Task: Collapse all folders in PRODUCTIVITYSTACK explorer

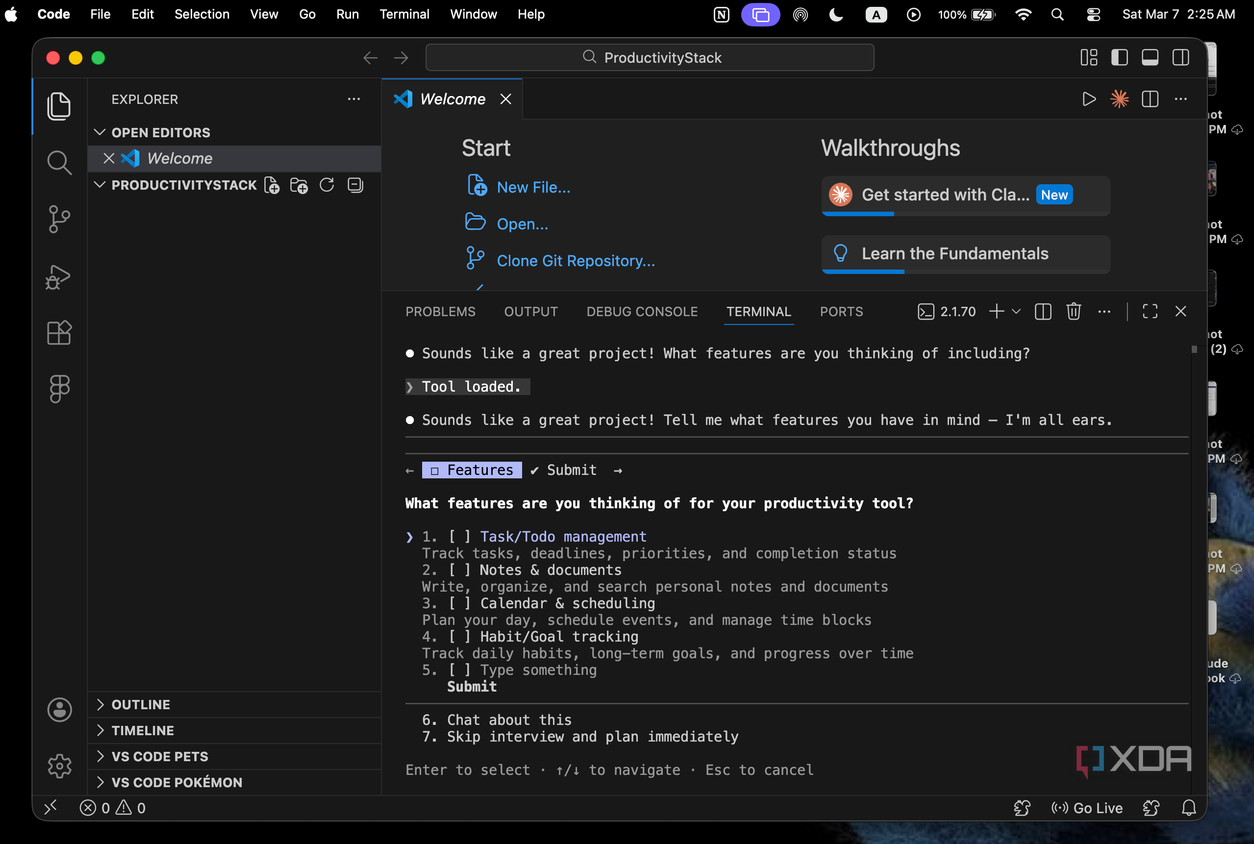Action: tap(354, 185)
